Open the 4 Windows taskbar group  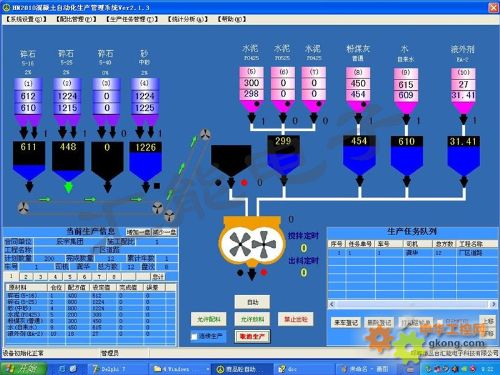coord(180,369)
